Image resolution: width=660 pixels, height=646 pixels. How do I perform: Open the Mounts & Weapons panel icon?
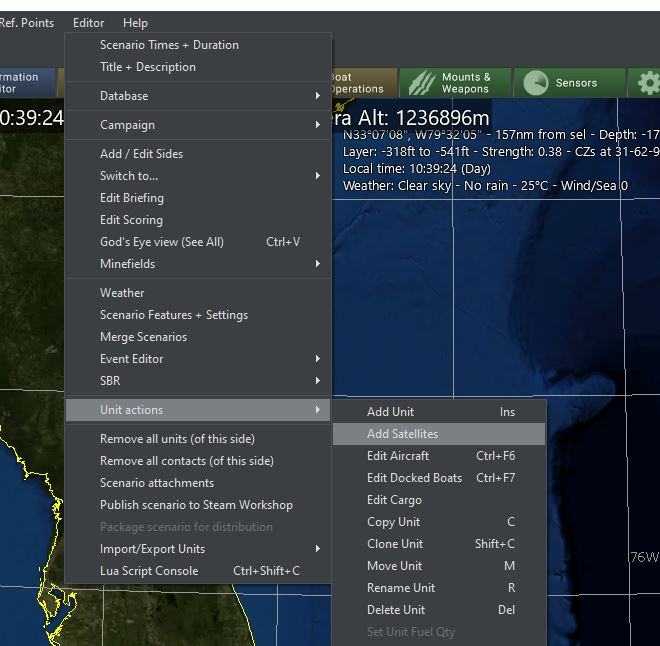click(x=422, y=83)
